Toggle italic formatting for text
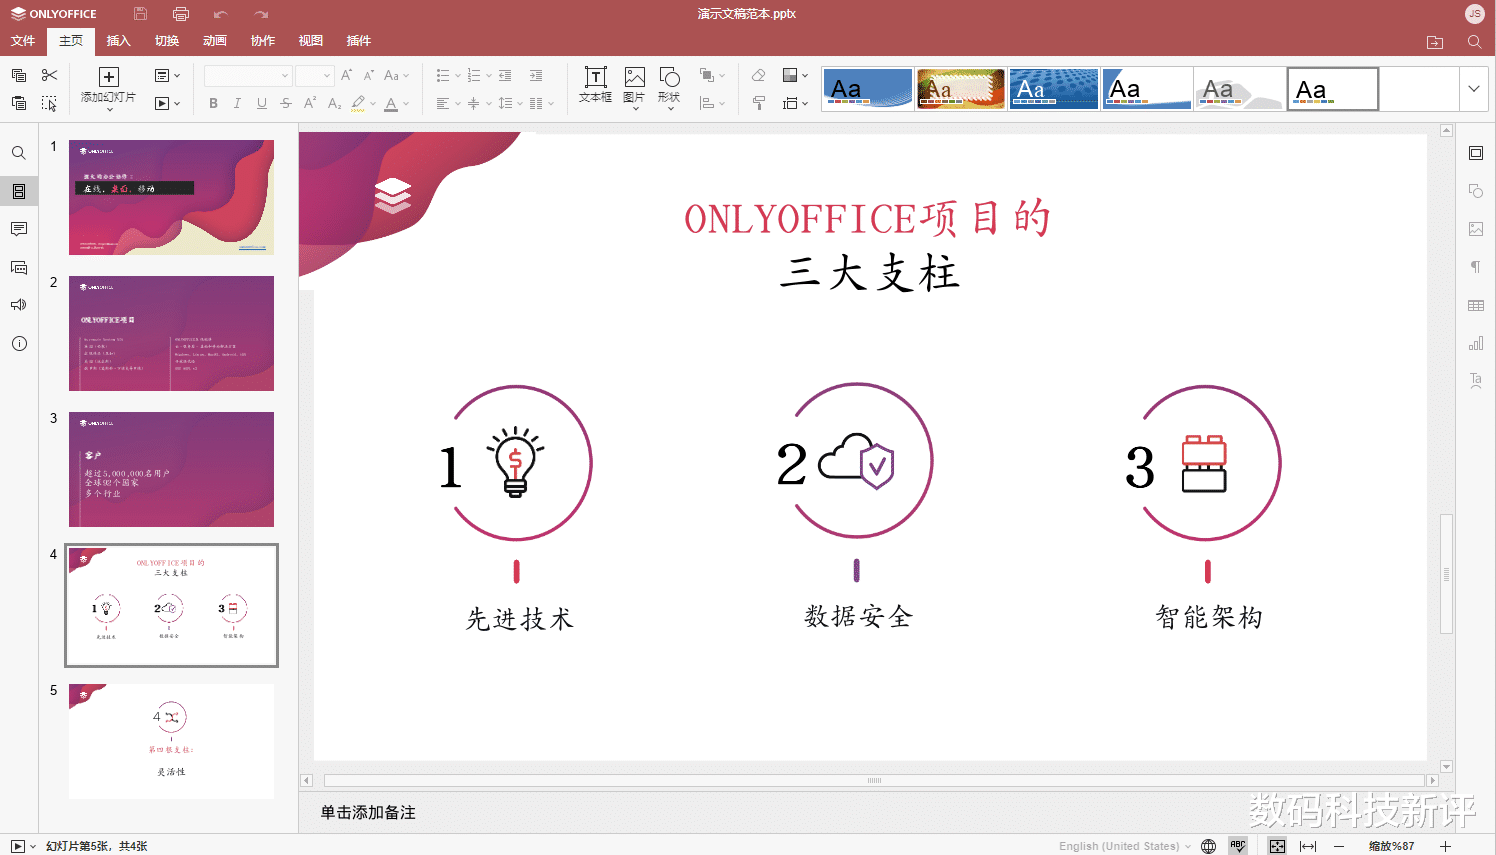This screenshot has height=855, width=1496. click(x=236, y=103)
